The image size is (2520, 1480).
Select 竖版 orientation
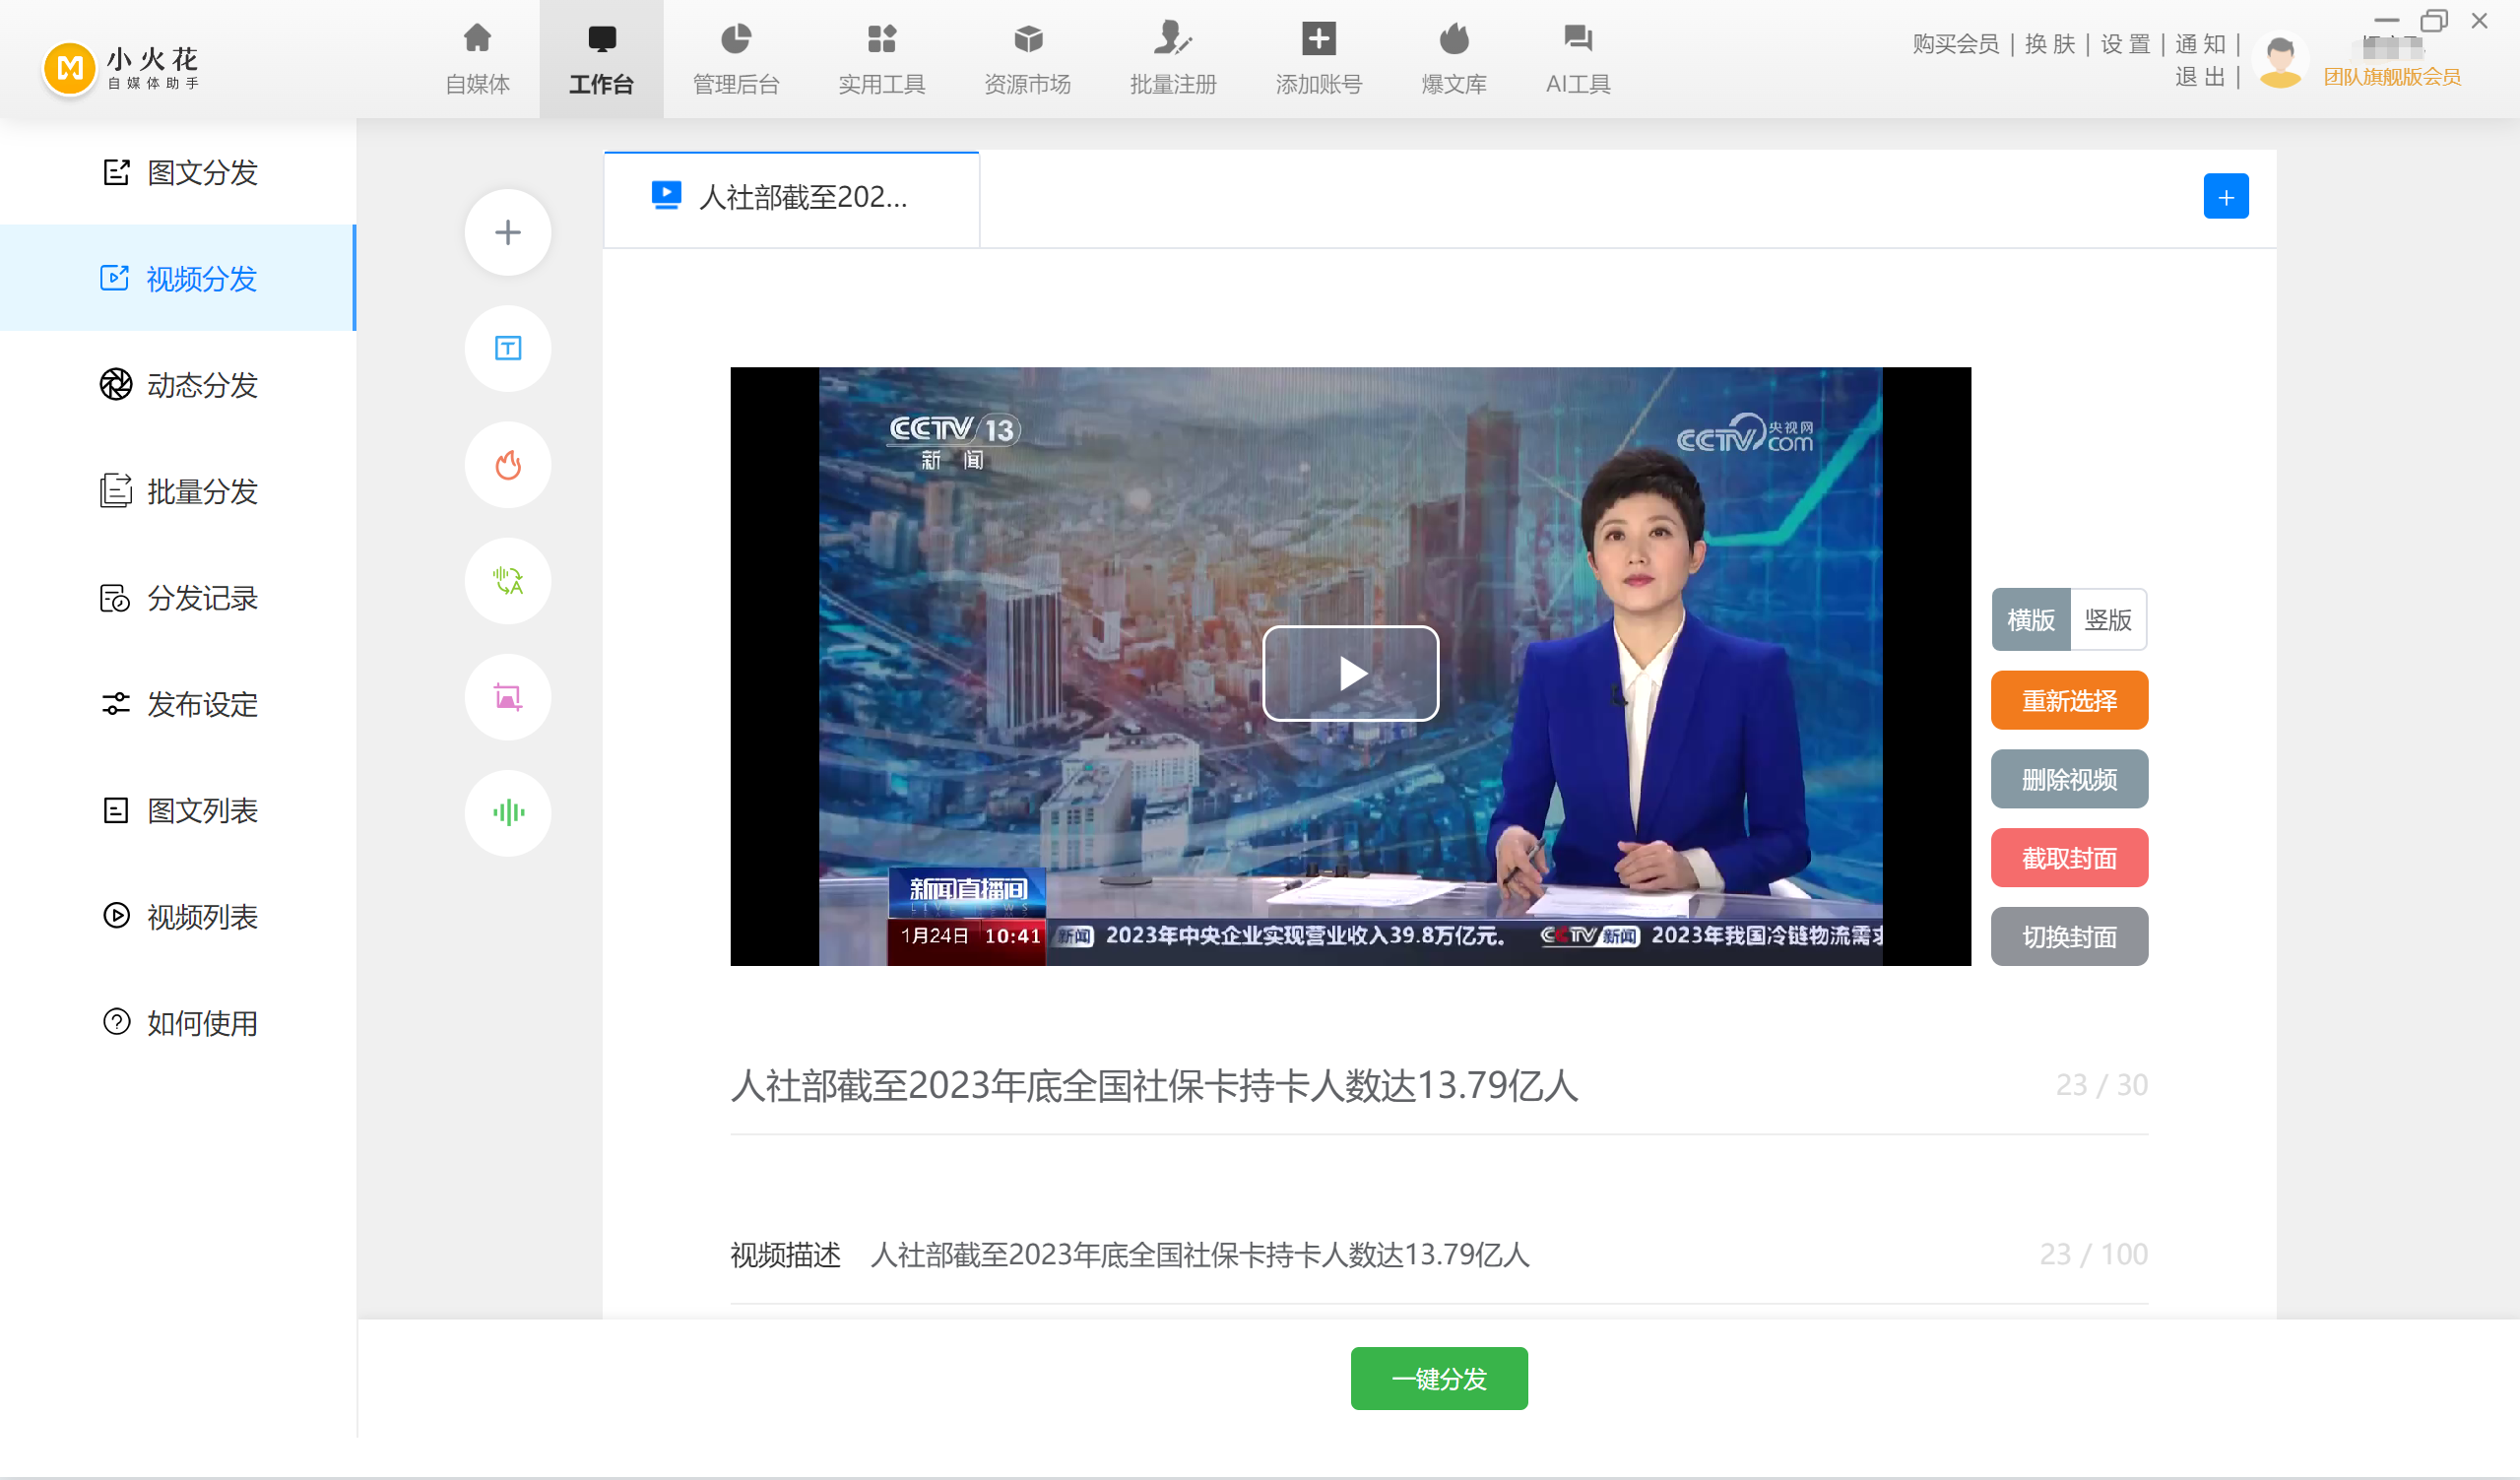pos(2108,619)
